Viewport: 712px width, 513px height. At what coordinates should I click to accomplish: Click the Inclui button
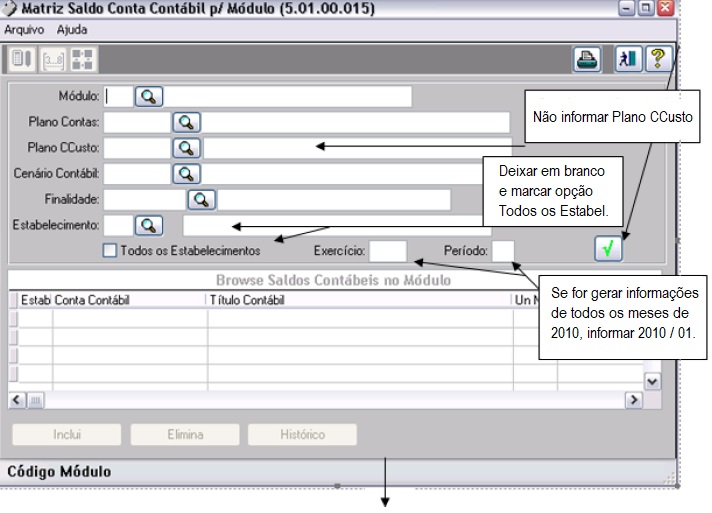coord(67,434)
